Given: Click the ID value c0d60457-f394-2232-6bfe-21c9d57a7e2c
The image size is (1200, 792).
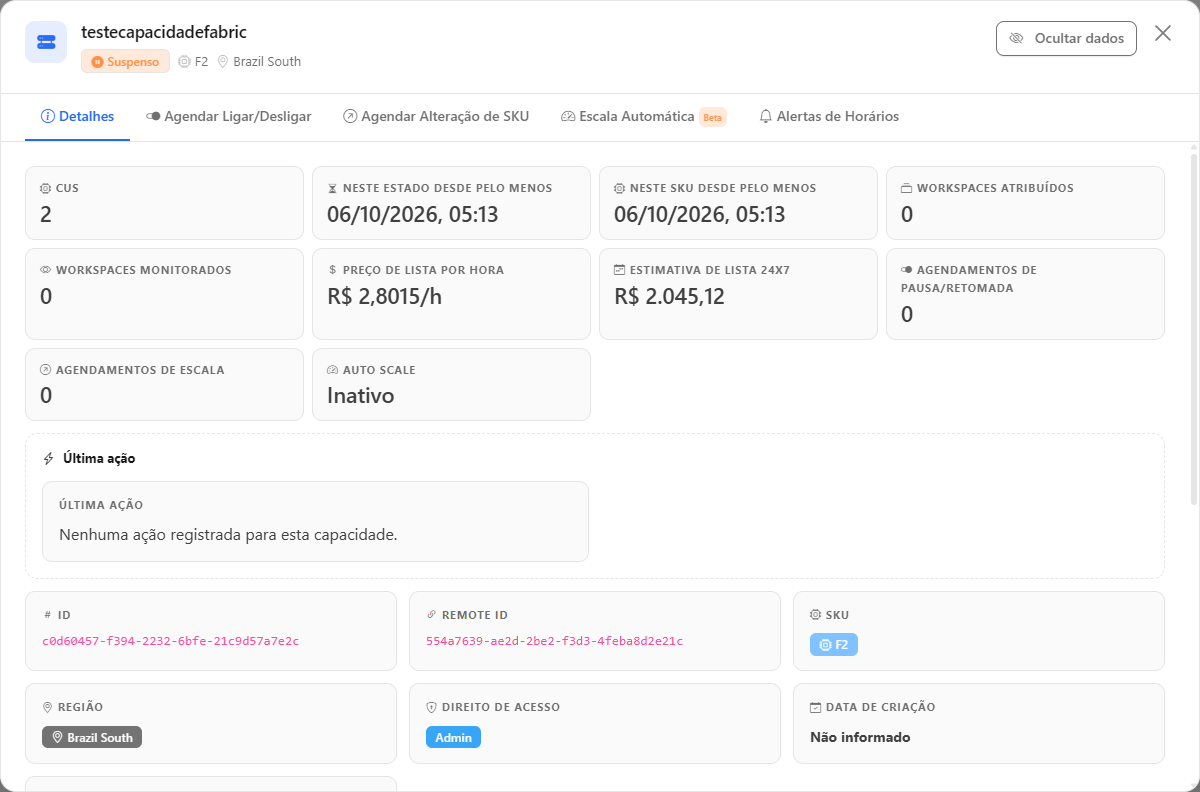Looking at the screenshot, I should (171, 641).
